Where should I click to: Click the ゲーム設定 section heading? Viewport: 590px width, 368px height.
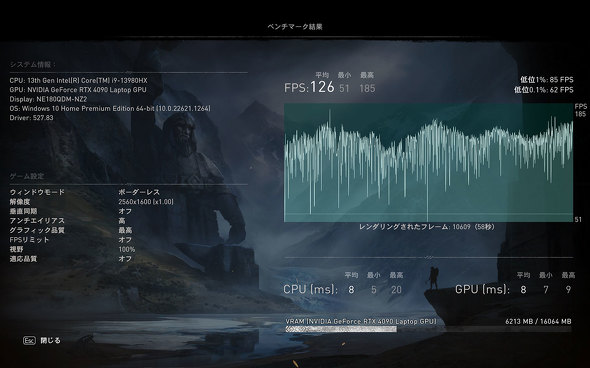tap(27, 176)
